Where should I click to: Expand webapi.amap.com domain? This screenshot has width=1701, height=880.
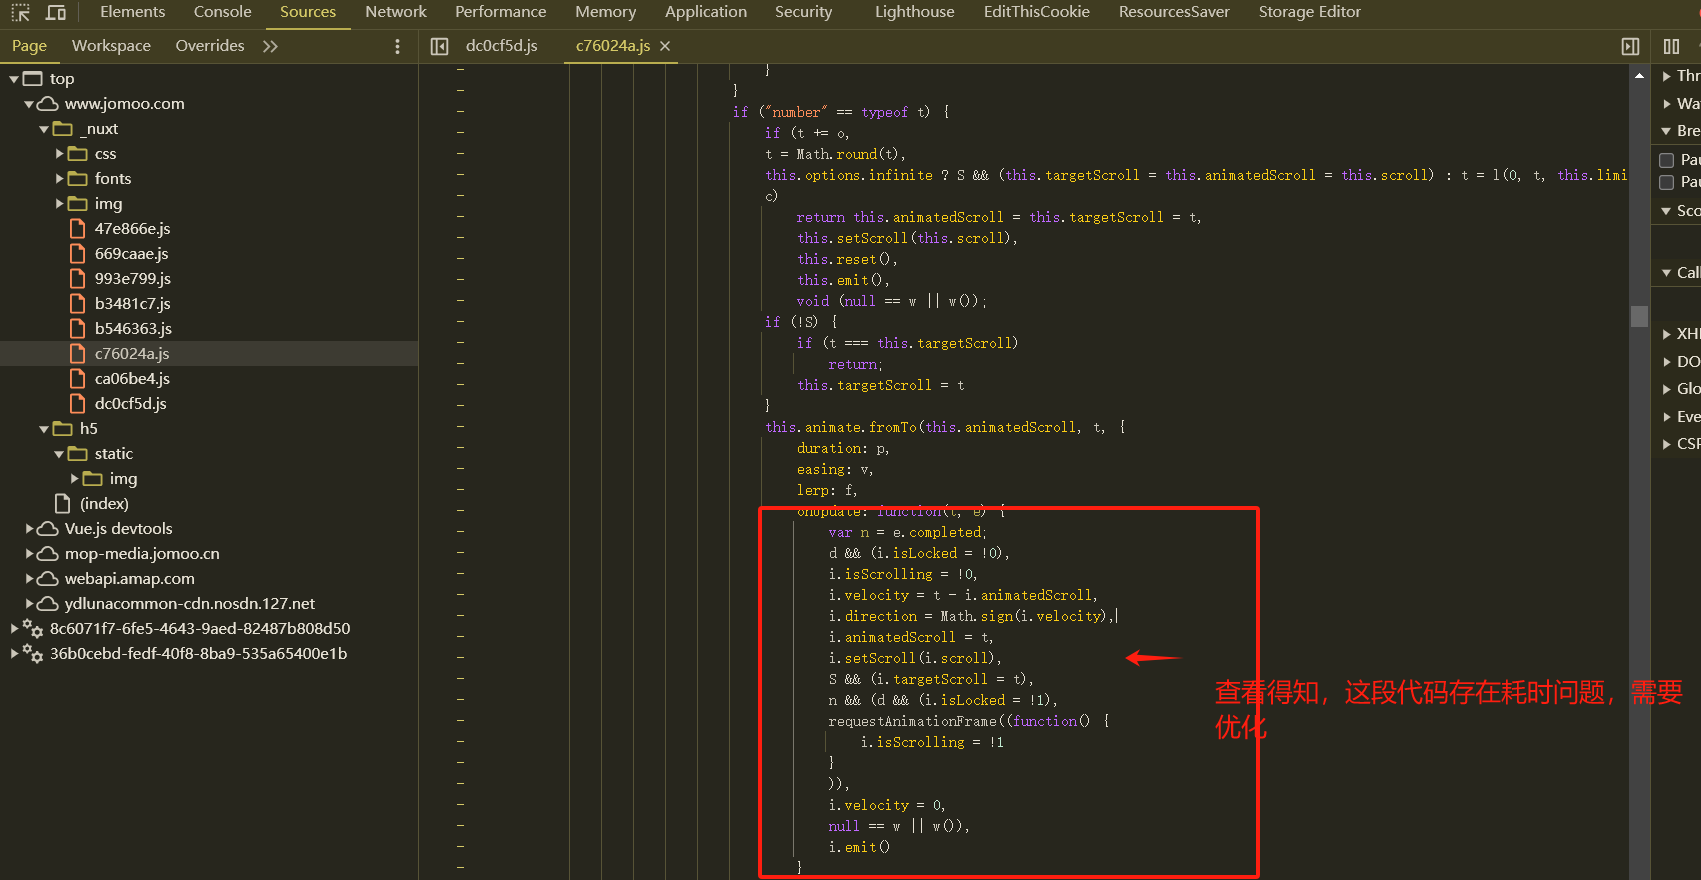(29, 579)
